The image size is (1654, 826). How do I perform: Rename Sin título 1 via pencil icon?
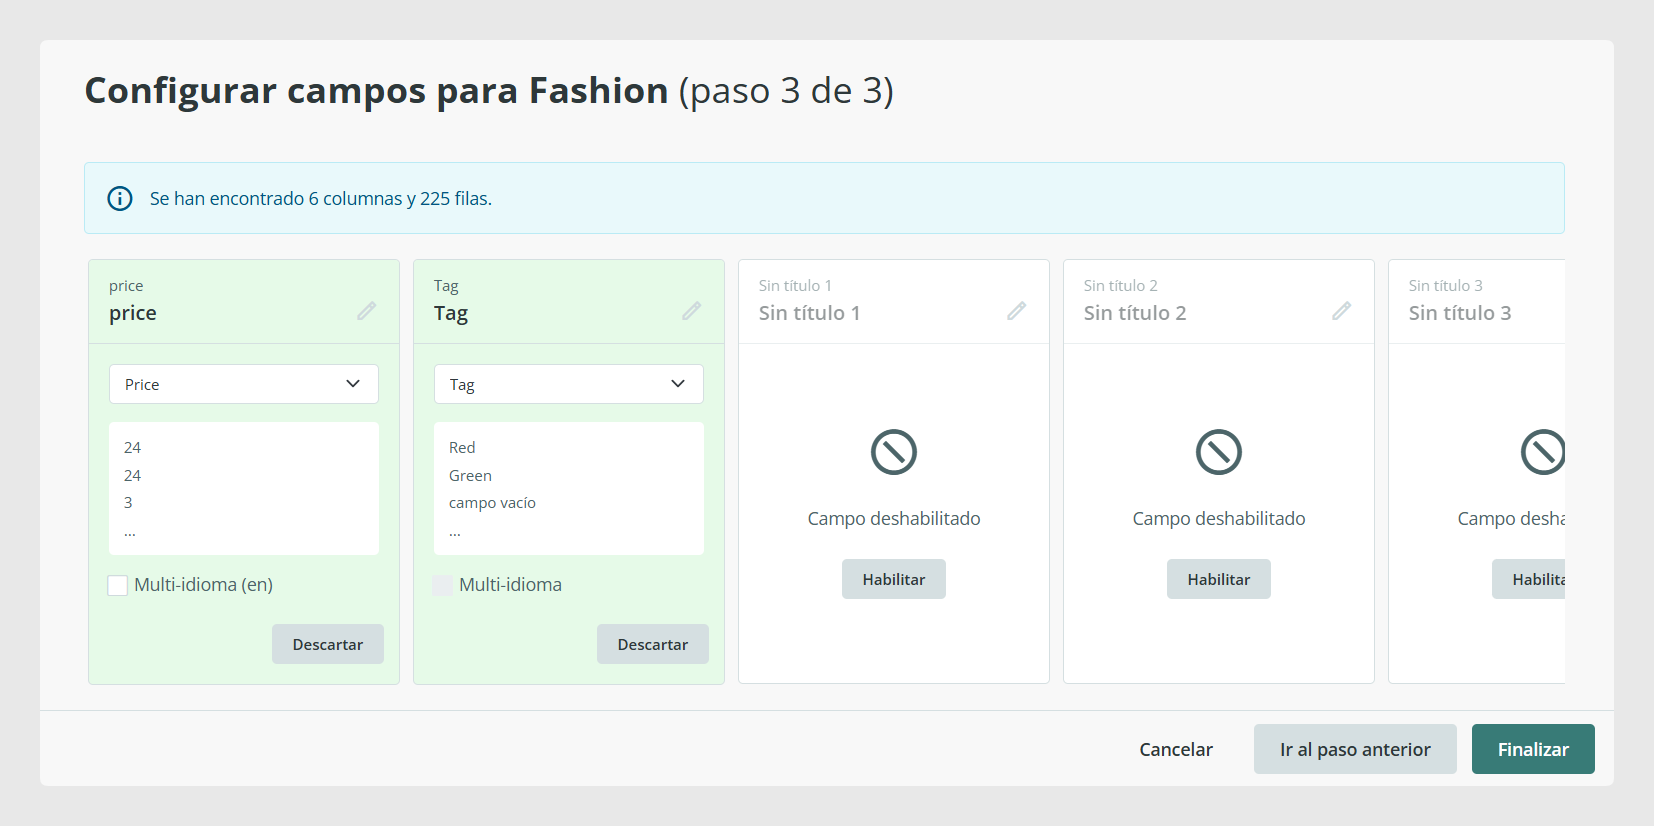click(1017, 311)
